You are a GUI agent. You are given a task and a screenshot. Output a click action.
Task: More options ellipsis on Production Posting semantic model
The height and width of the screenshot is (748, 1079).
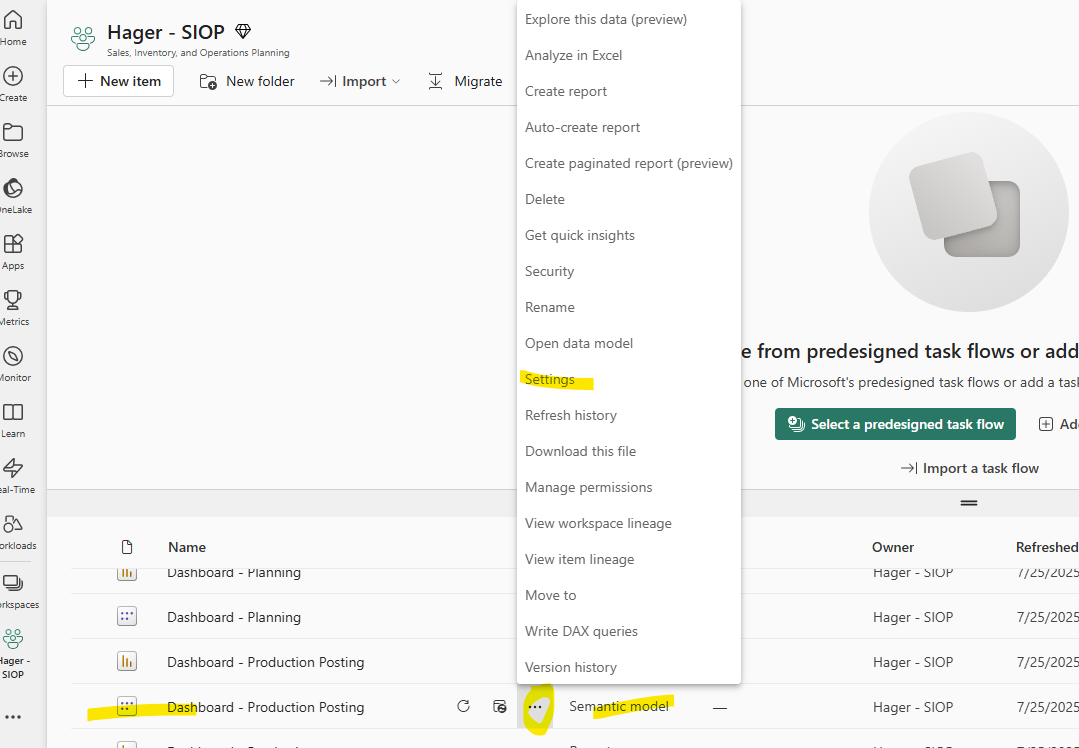point(535,707)
